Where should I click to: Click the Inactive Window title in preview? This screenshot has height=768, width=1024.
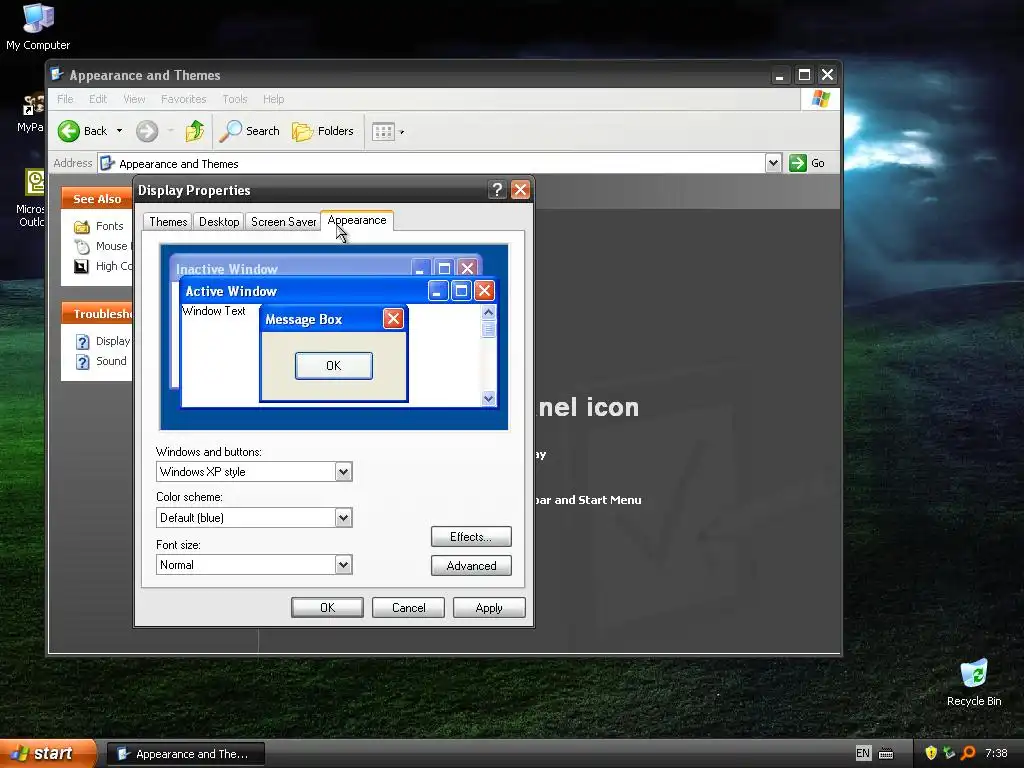click(x=227, y=269)
